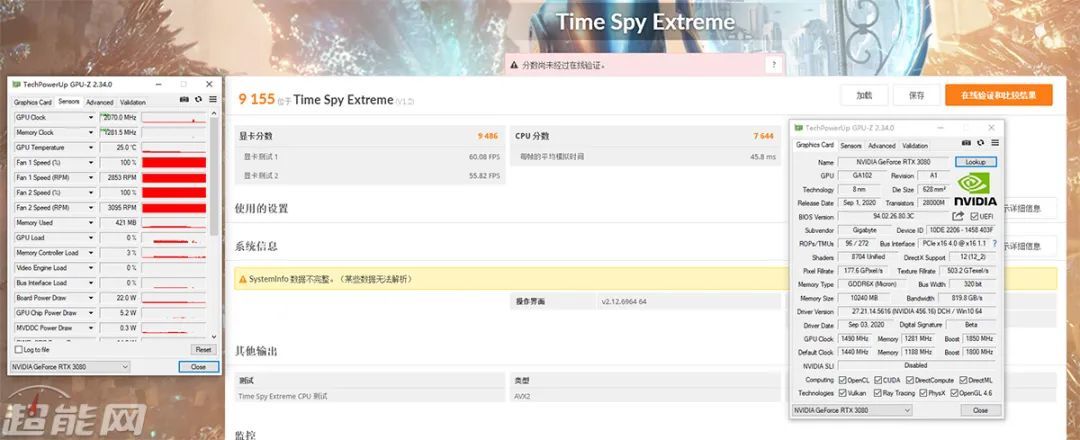The height and width of the screenshot is (440, 1080).
Task: Switch to Graphics Card tab in Sensors window
Action: [33, 103]
